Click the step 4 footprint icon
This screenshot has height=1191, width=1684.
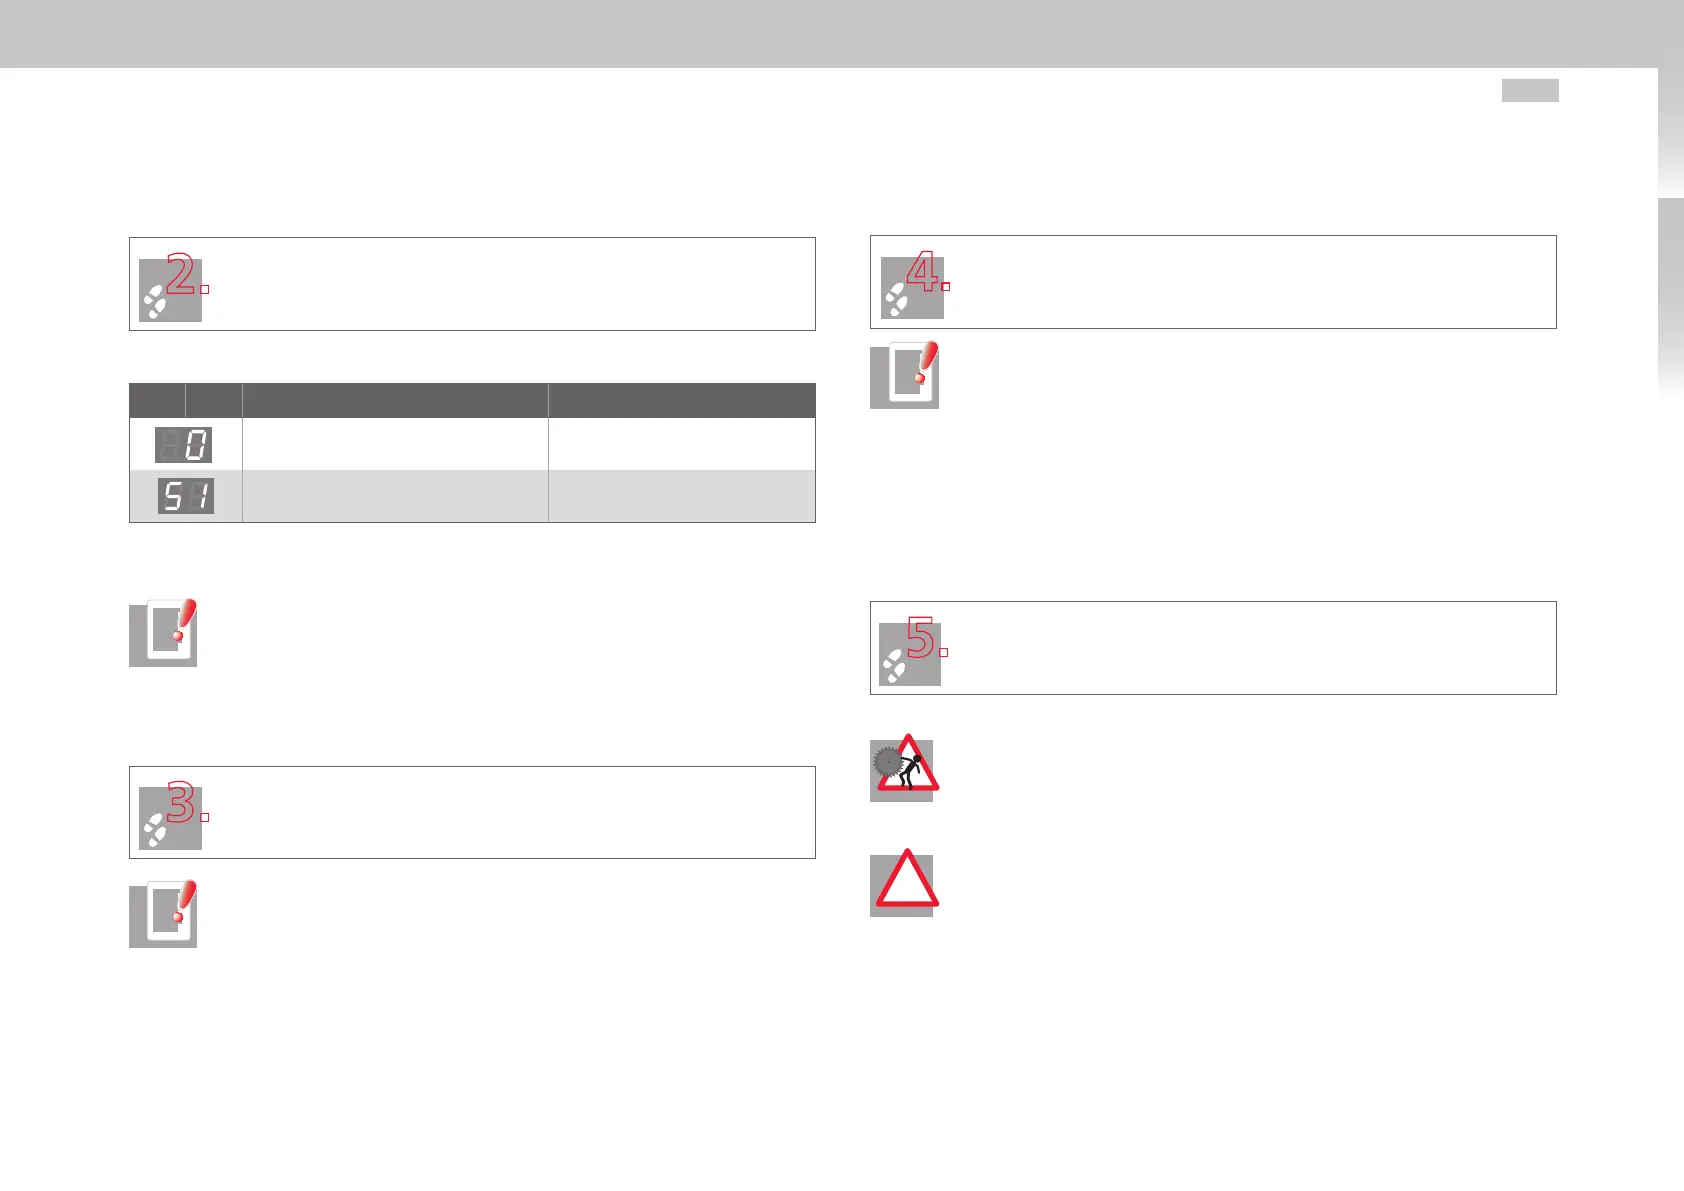912,287
